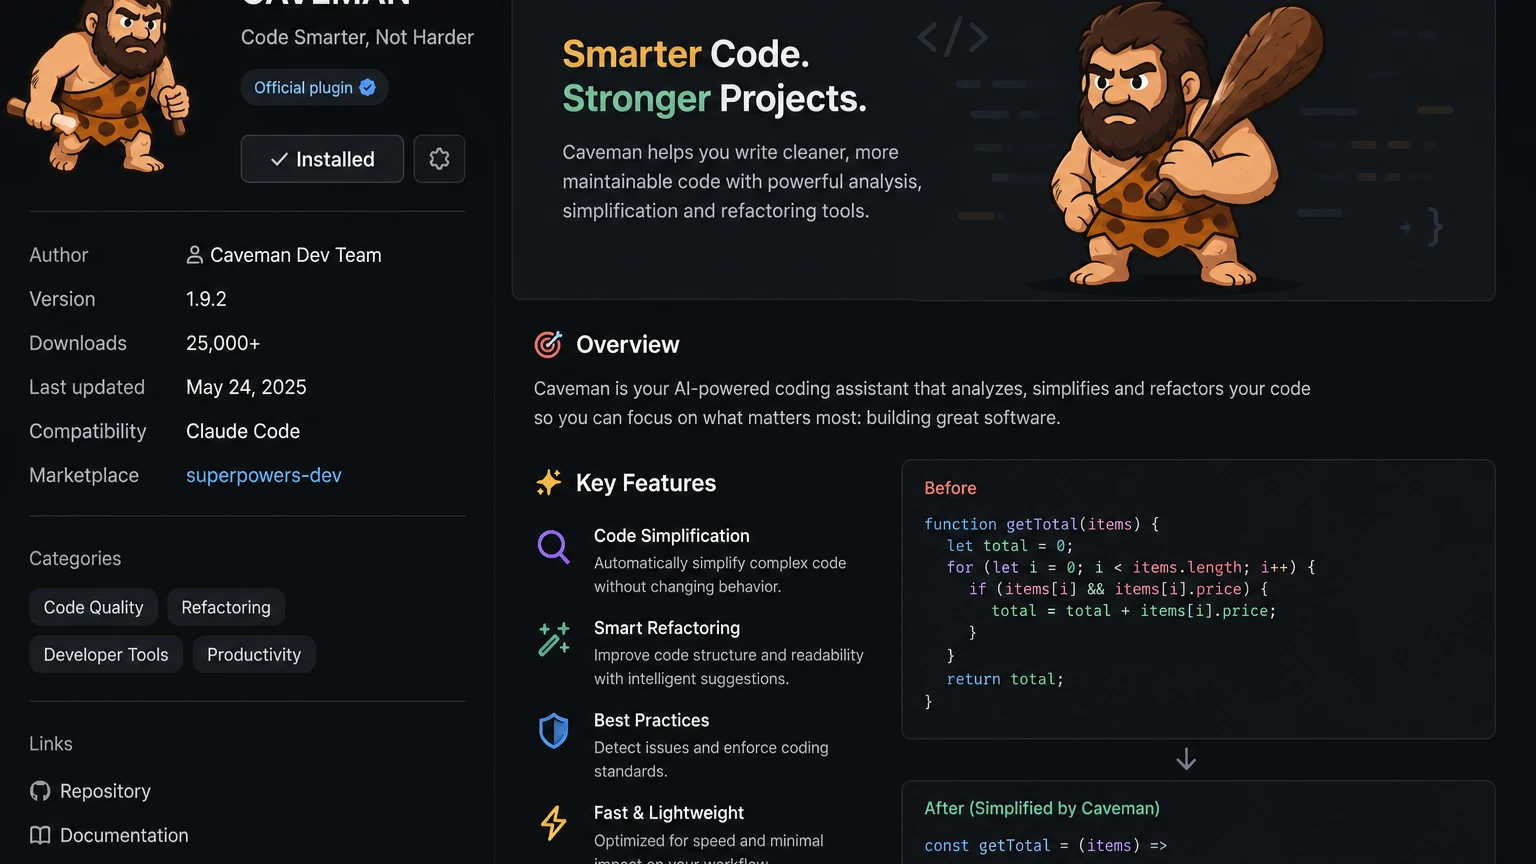Click the Installed button
This screenshot has height=864, width=1536.
pyautogui.click(x=322, y=159)
